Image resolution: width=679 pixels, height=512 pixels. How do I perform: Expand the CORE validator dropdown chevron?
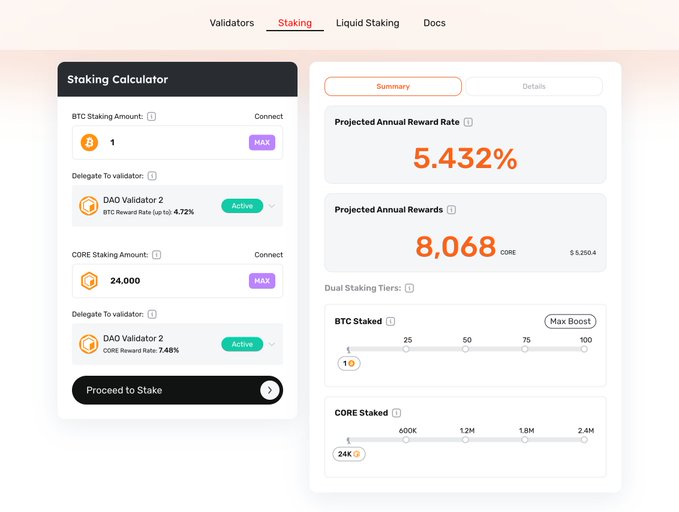[x=272, y=344]
